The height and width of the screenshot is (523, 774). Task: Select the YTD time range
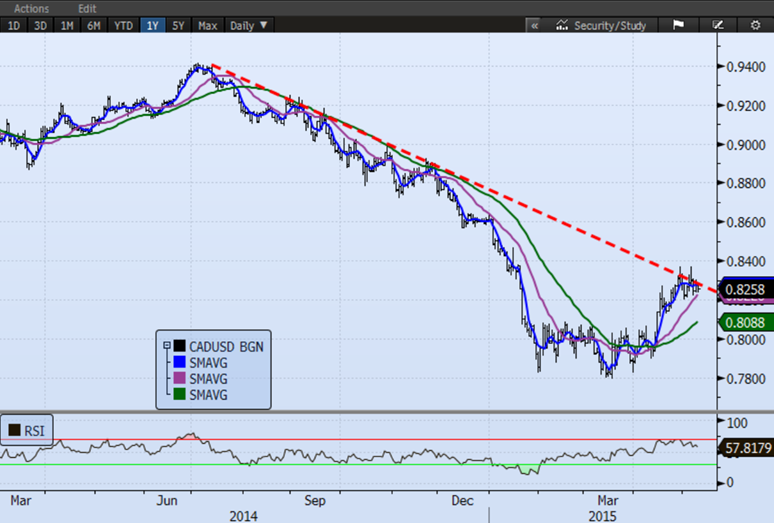122,25
